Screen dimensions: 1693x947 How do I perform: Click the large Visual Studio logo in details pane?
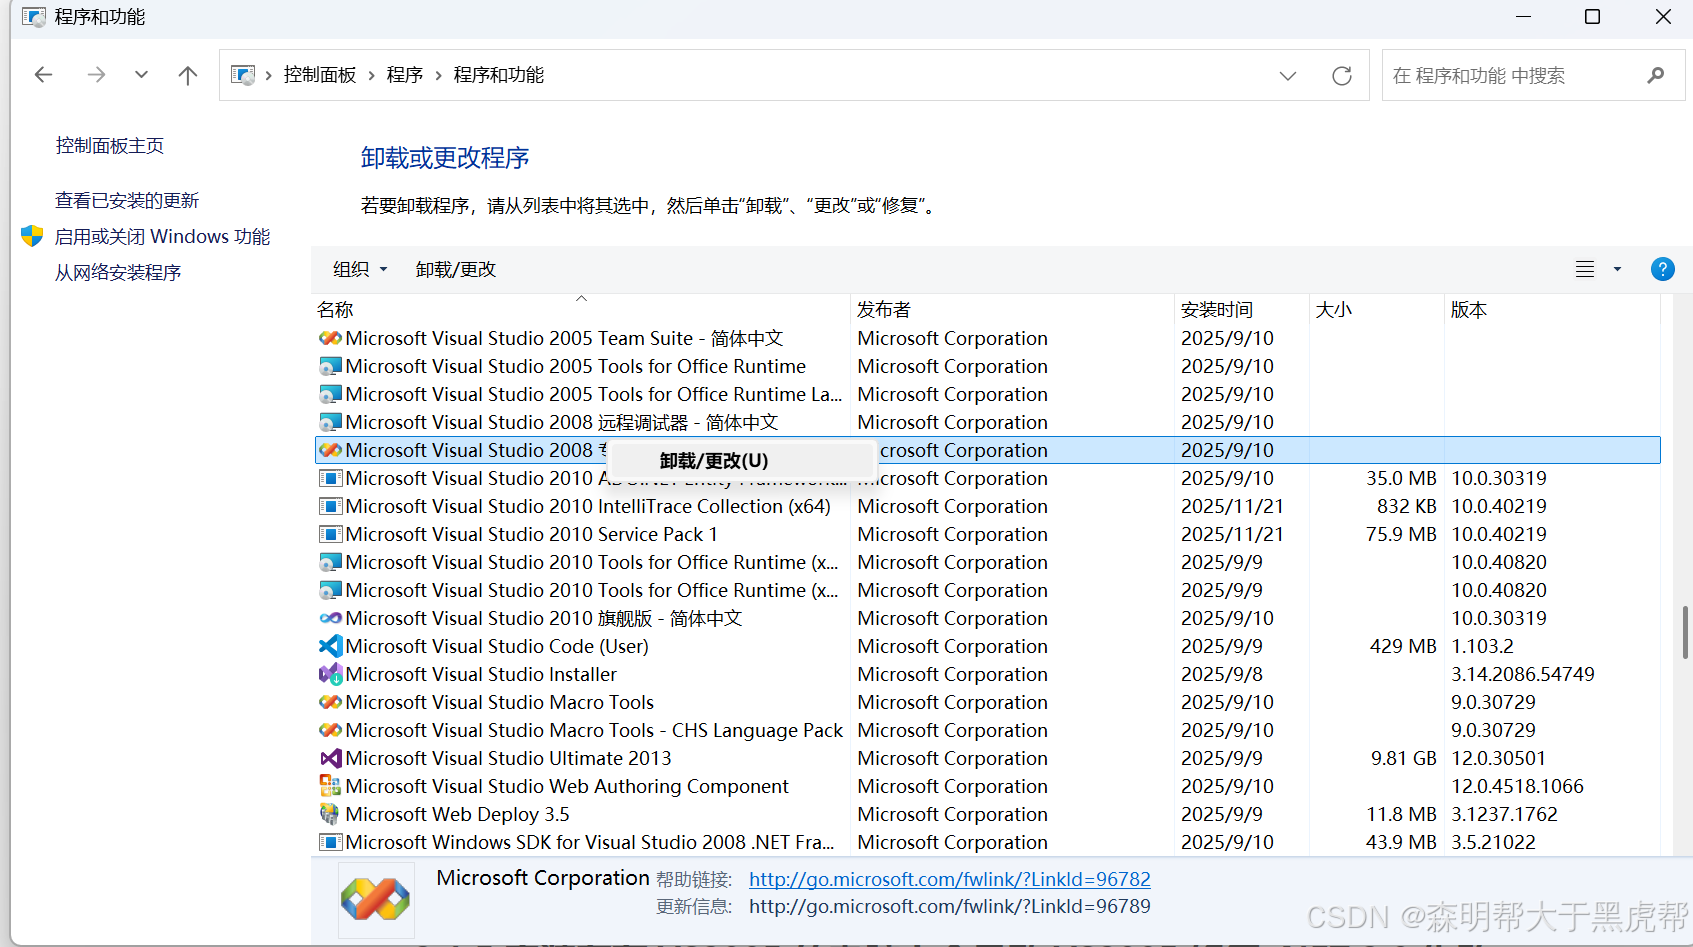(x=376, y=900)
